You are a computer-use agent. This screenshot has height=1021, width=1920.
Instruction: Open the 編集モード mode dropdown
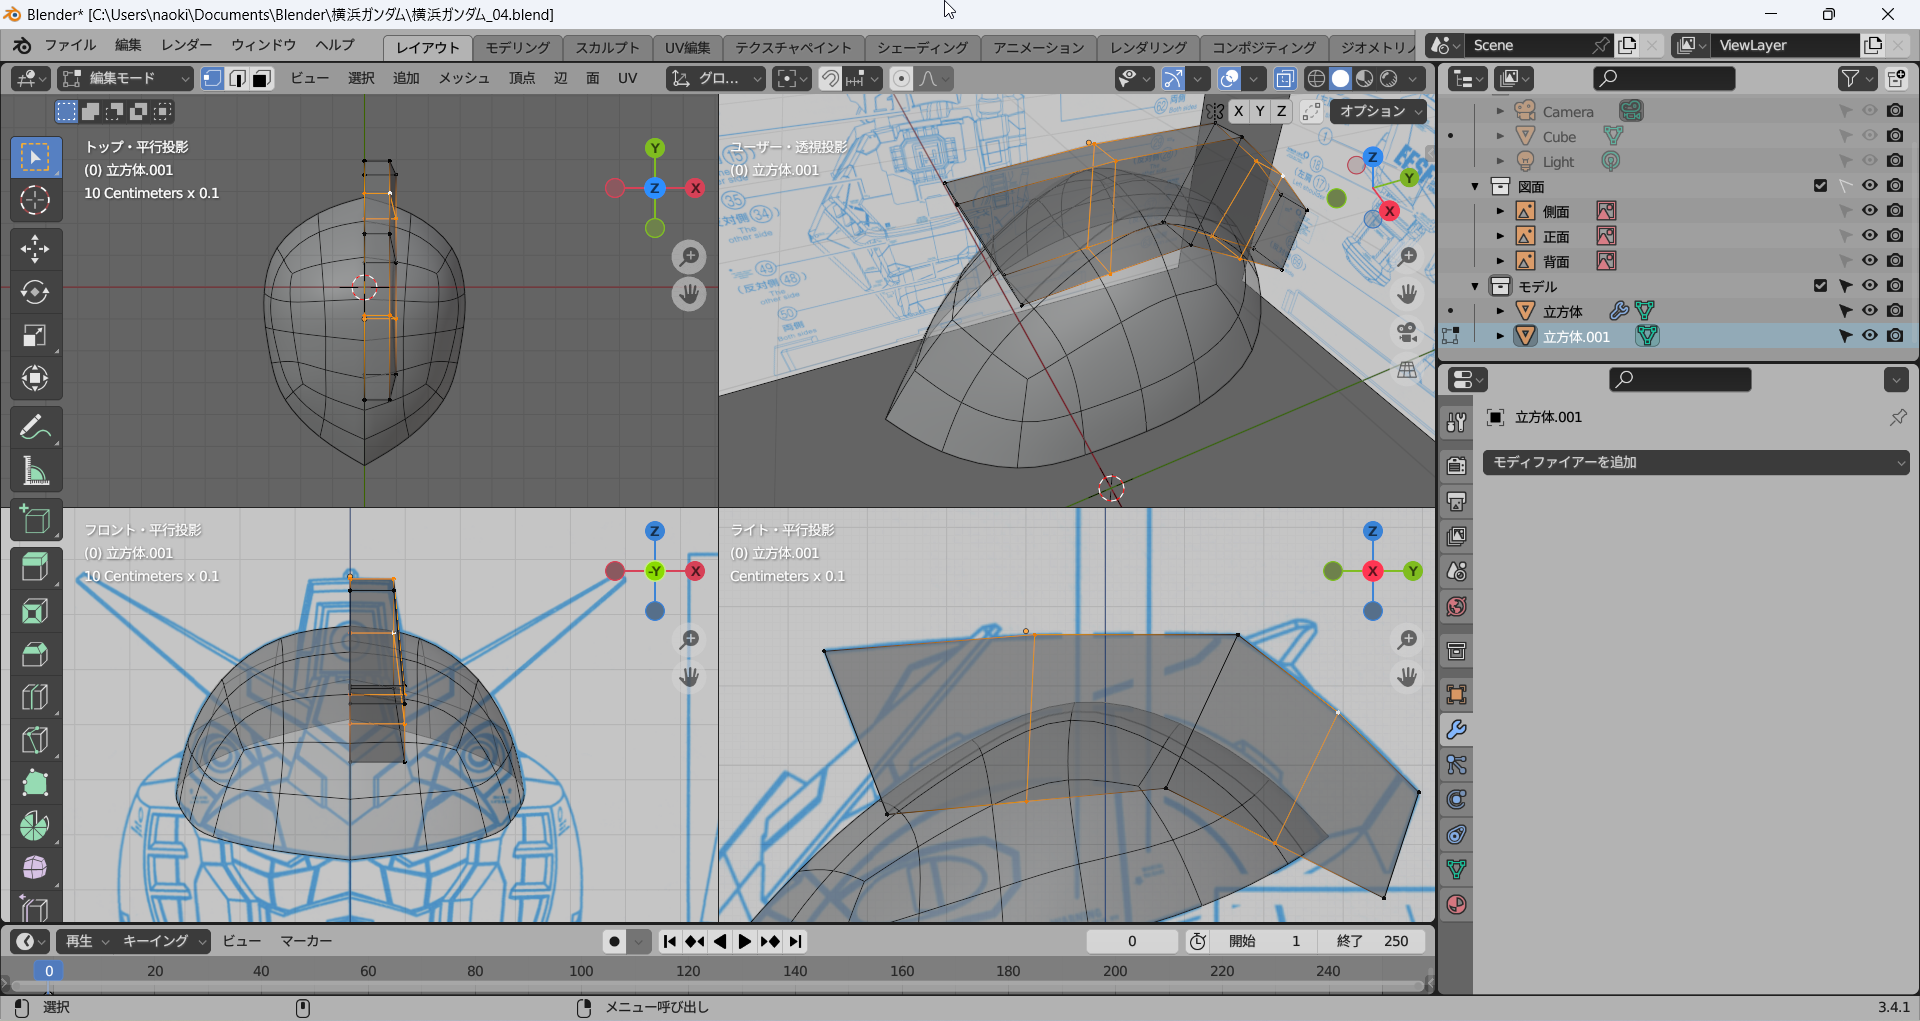(x=126, y=78)
